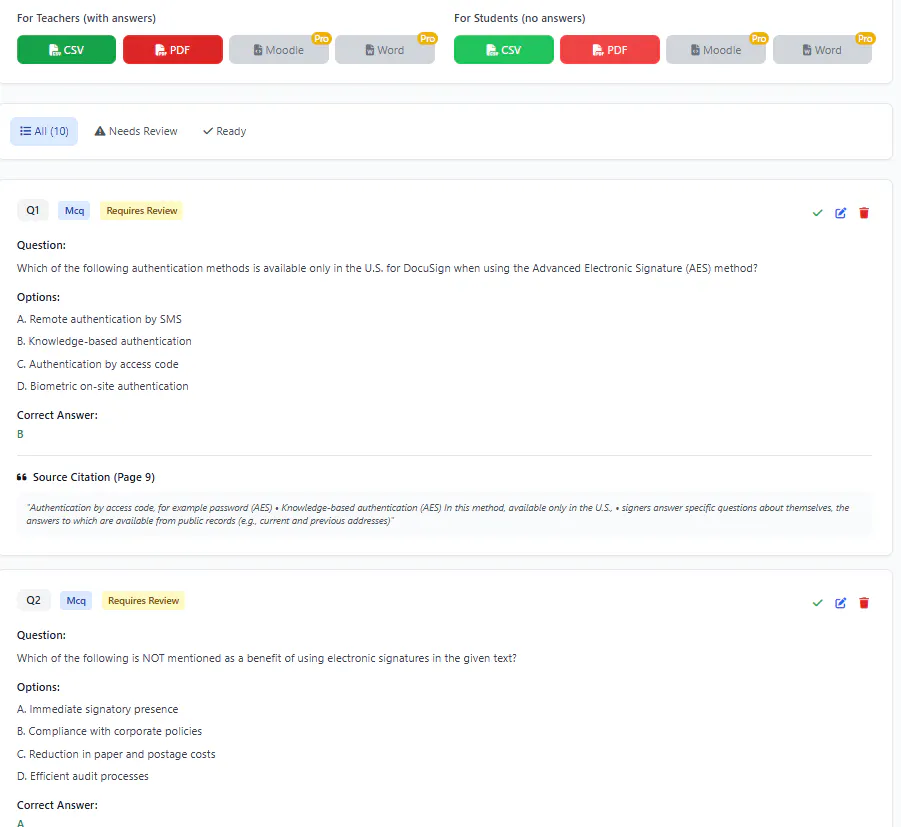The height and width of the screenshot is (827, 901).
Task: Select option B. Knowledge-based authentication
Action: click(x=104, y=341)
